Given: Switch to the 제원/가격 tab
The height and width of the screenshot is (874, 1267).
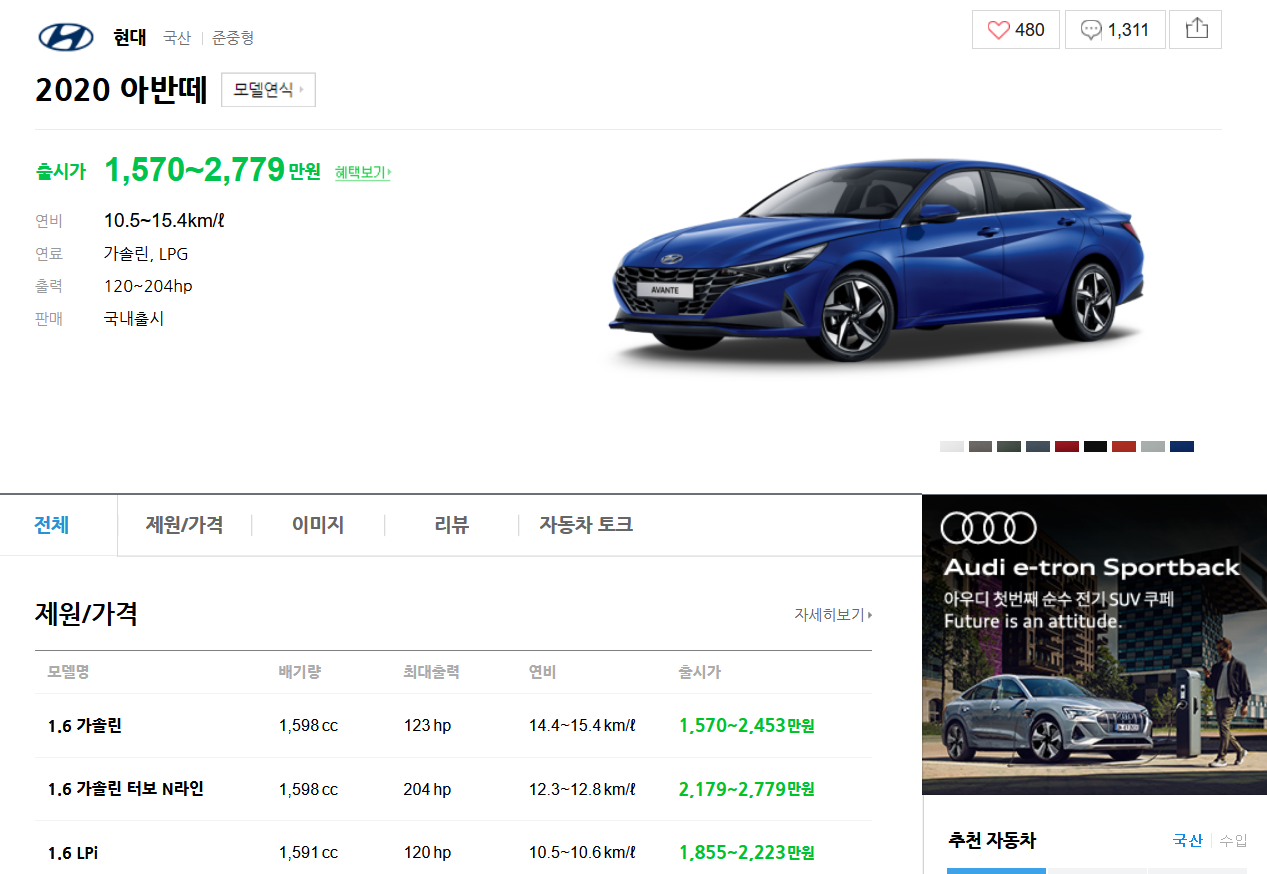Looking at the screenshot, I should click(x=184, y=525).
